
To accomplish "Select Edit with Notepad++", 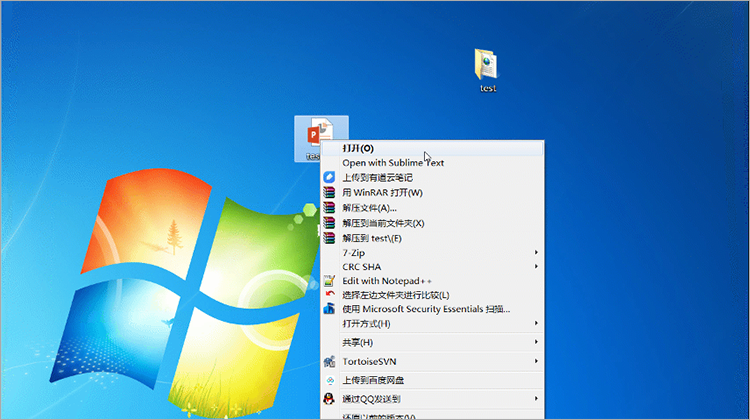I will (x=432, y=281).
